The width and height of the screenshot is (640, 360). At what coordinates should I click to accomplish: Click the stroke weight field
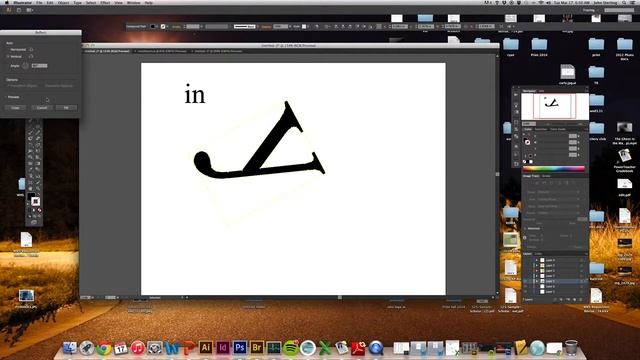click(193, 27)
